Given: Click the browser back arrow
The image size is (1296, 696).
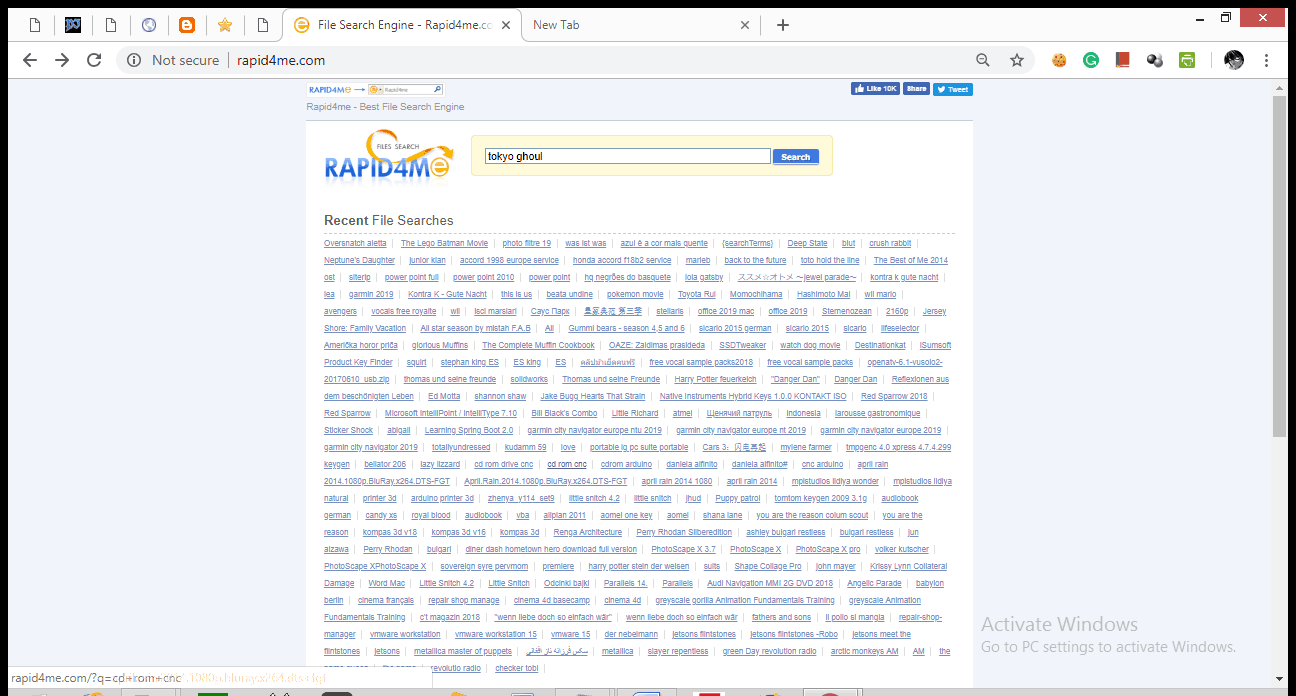Looking at the screenshot, I should coord(30,60).
